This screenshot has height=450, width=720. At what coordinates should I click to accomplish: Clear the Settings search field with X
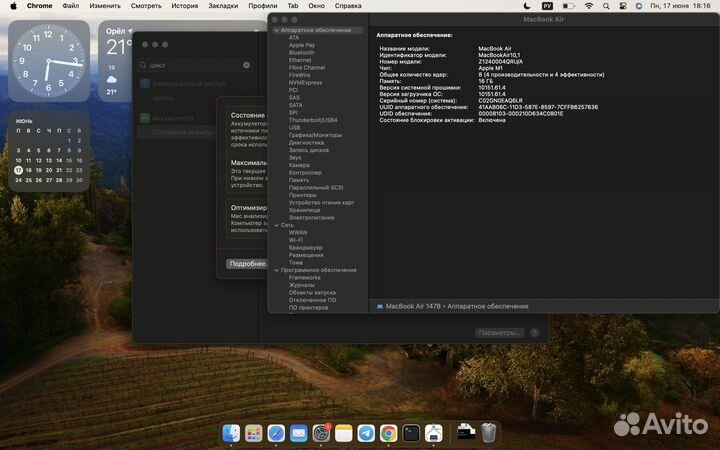(247, 65)
